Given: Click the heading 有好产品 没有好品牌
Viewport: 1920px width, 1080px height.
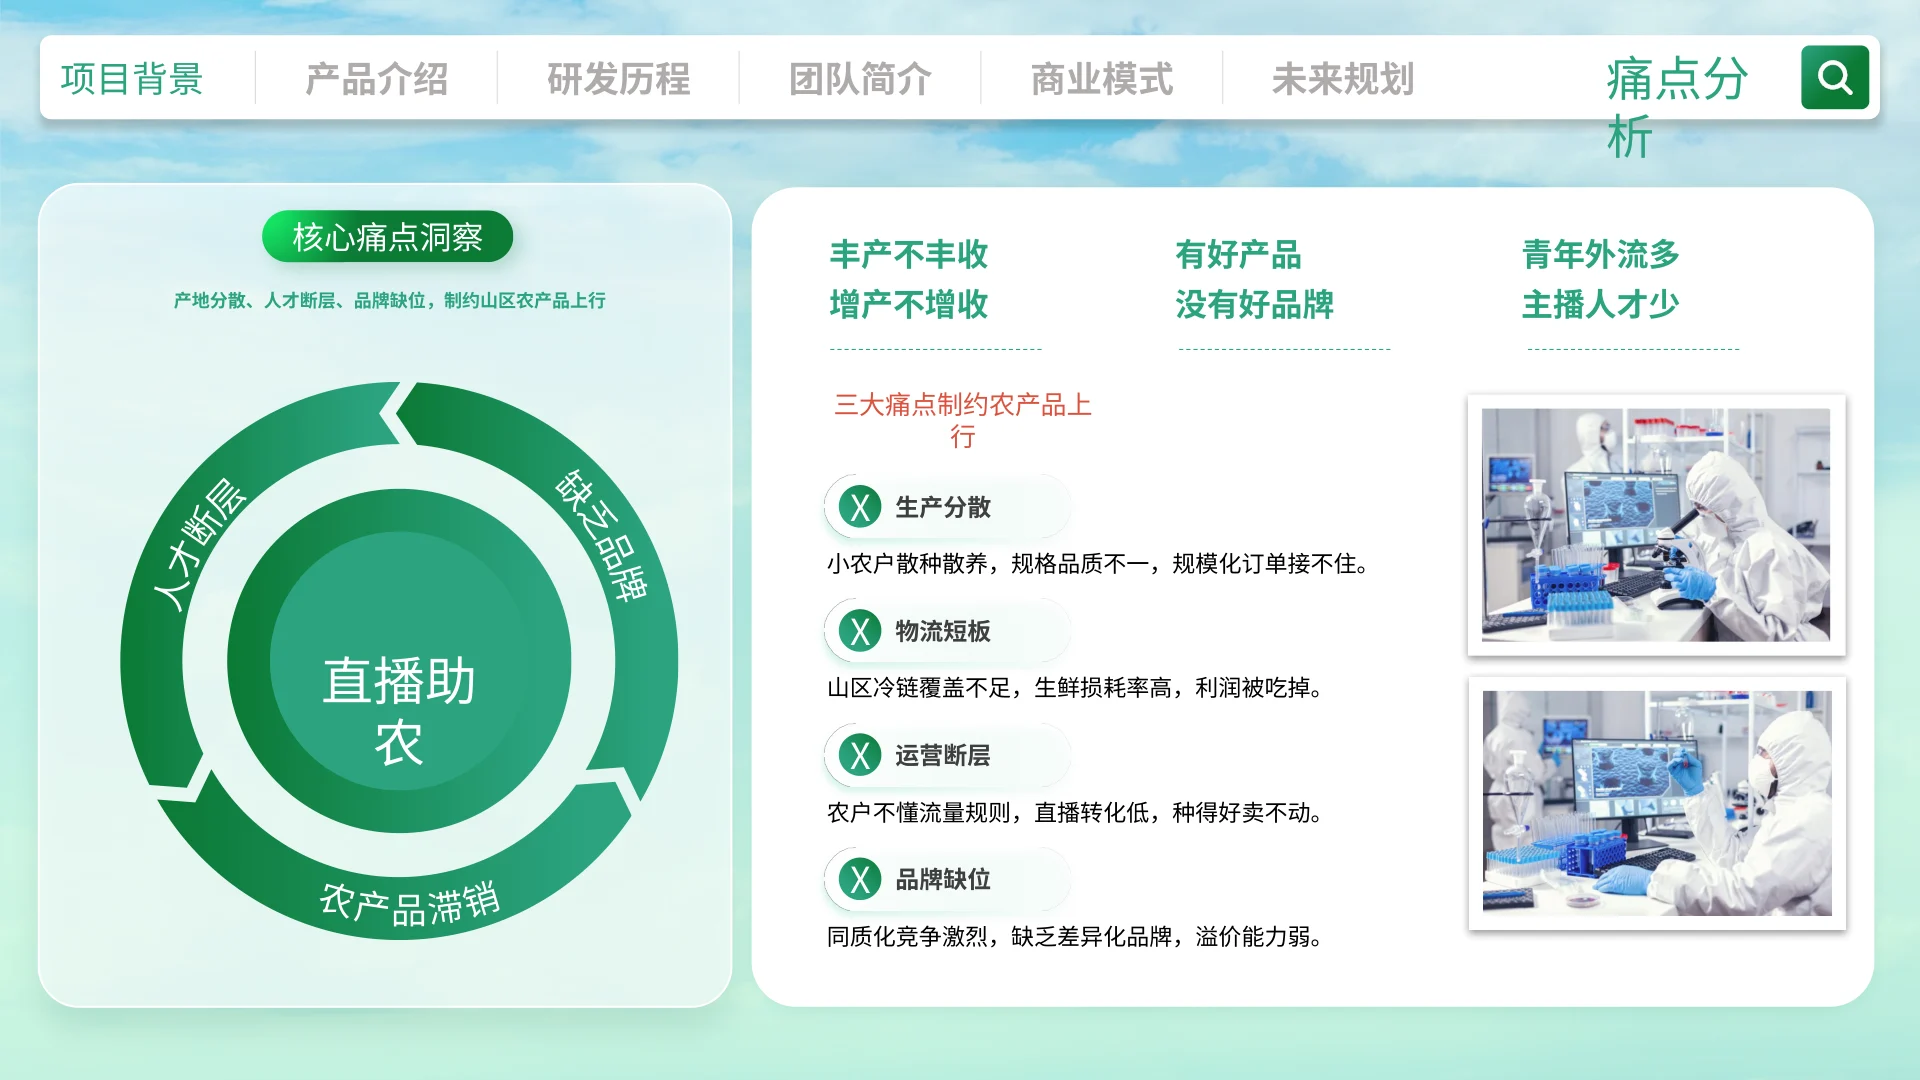Looking at the screenshot, I should coord(1255,279).
